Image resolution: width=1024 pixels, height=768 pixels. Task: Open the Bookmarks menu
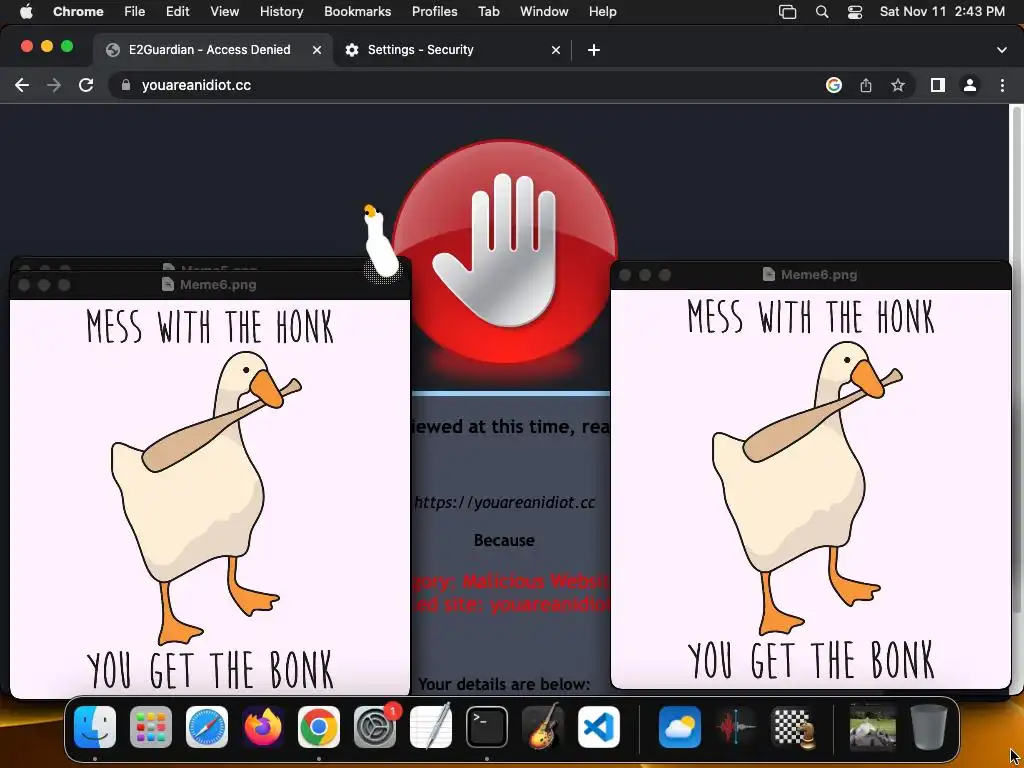coord(357,12)
